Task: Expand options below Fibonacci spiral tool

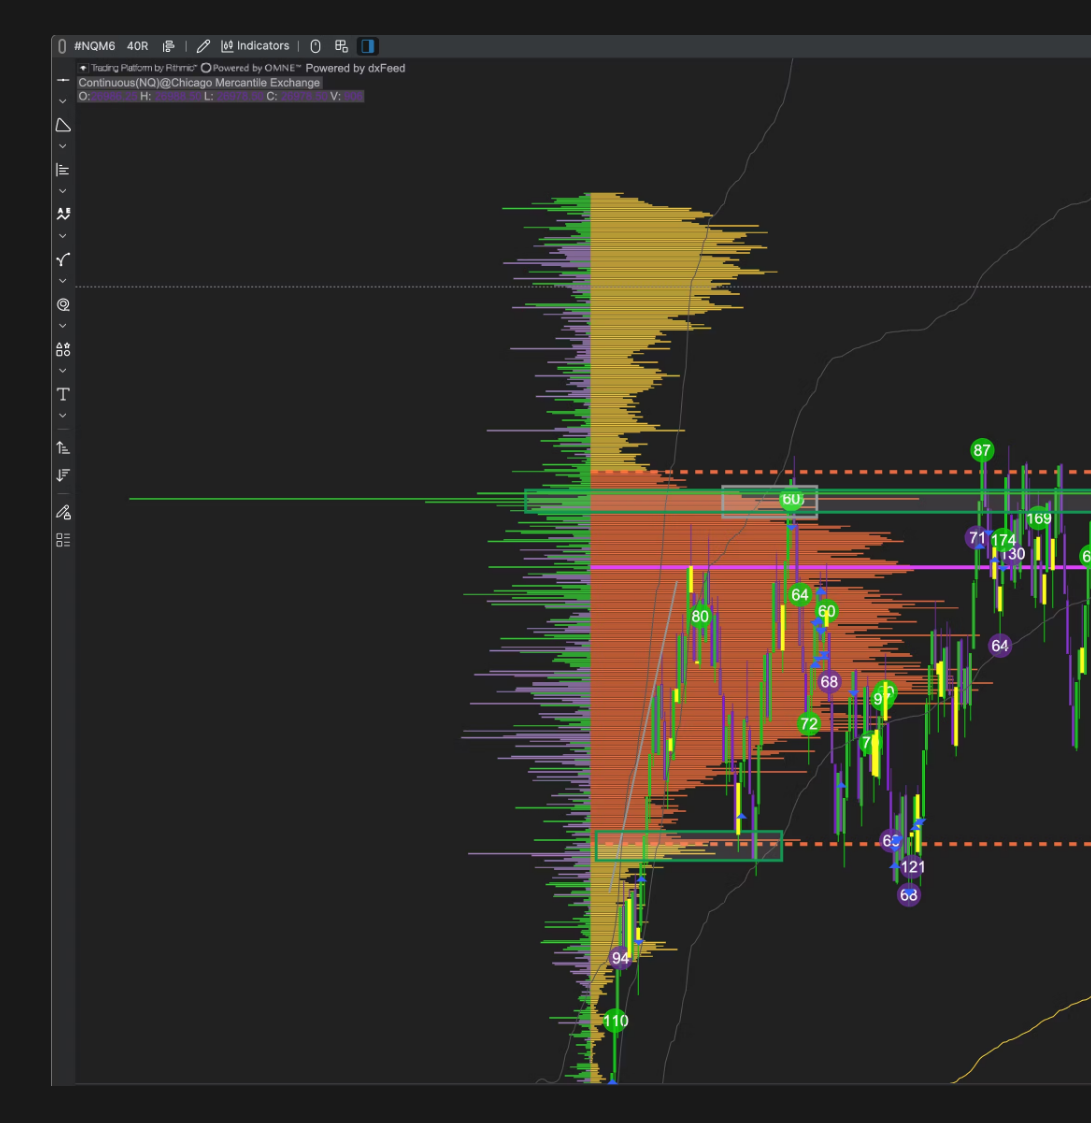Action: click(63, 326)
